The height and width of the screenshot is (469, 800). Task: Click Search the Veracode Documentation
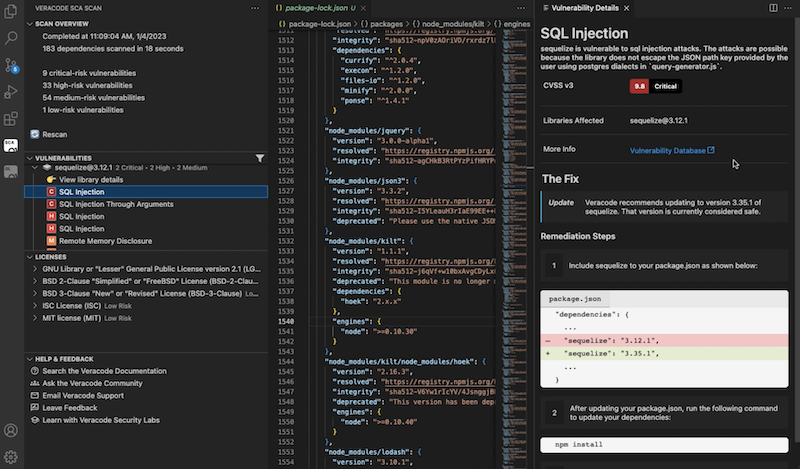pos(105,371)
